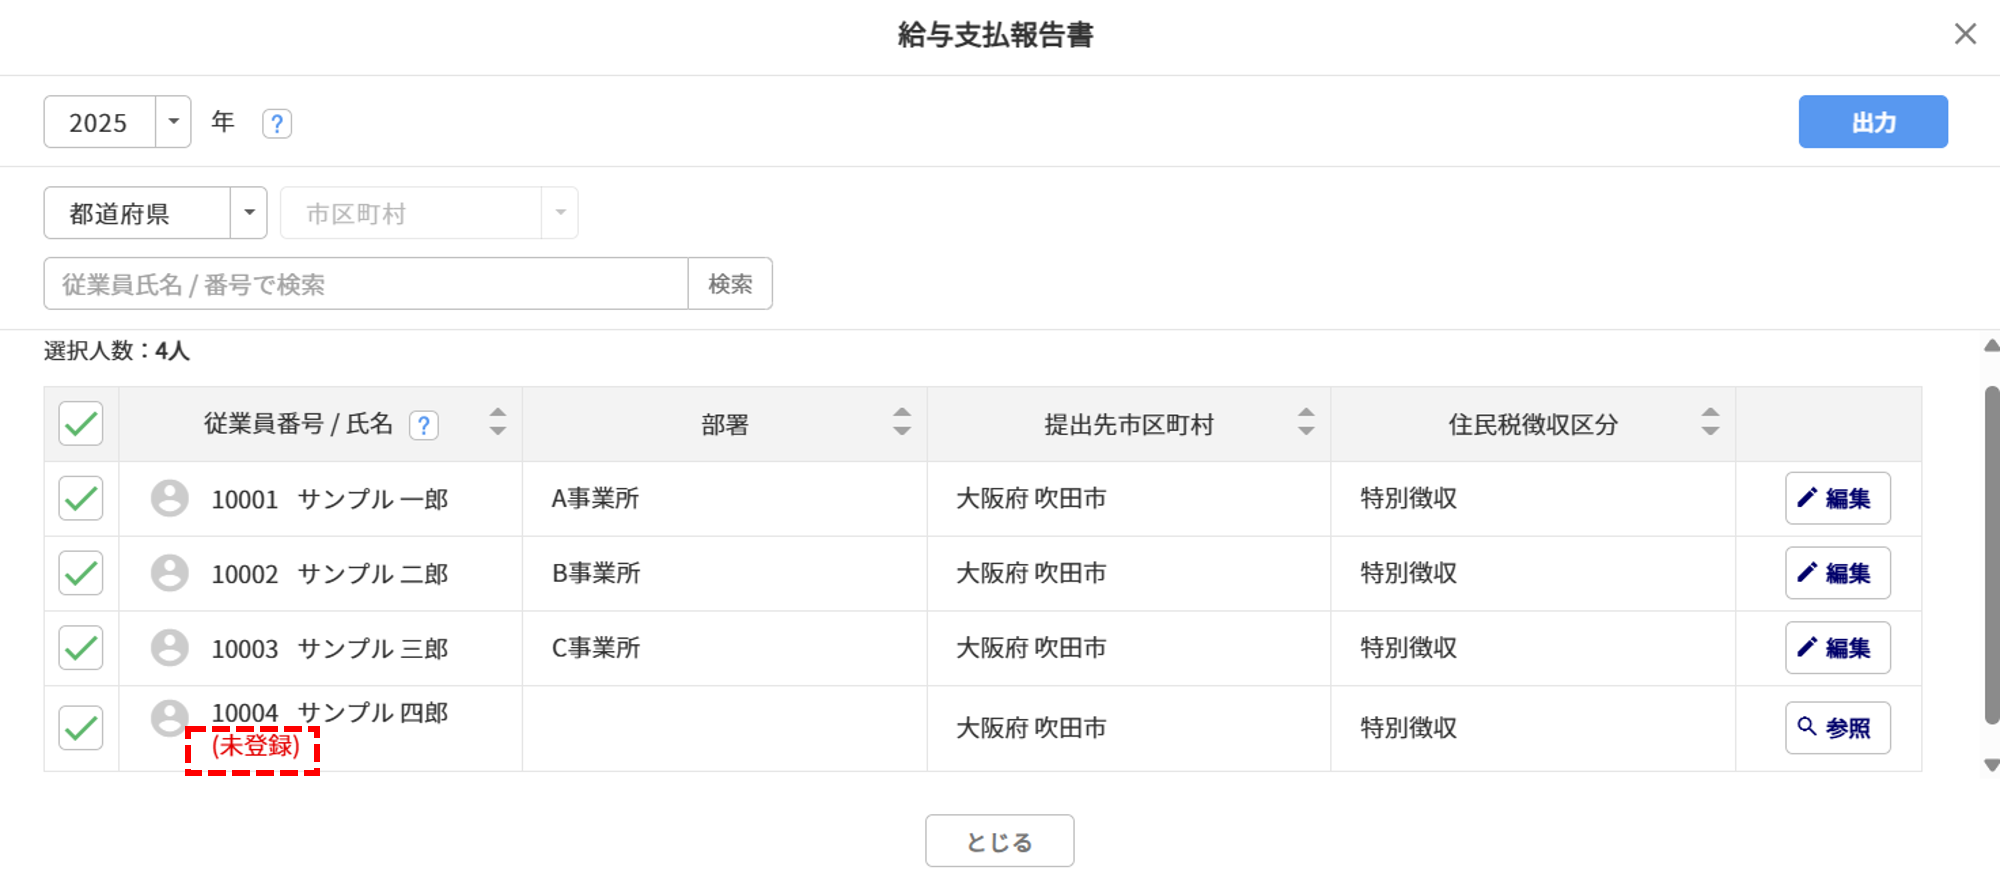The image size is (2000, 893).
Task: Click 編集 for サンプル 二郎
Action: click(1837, 573)
